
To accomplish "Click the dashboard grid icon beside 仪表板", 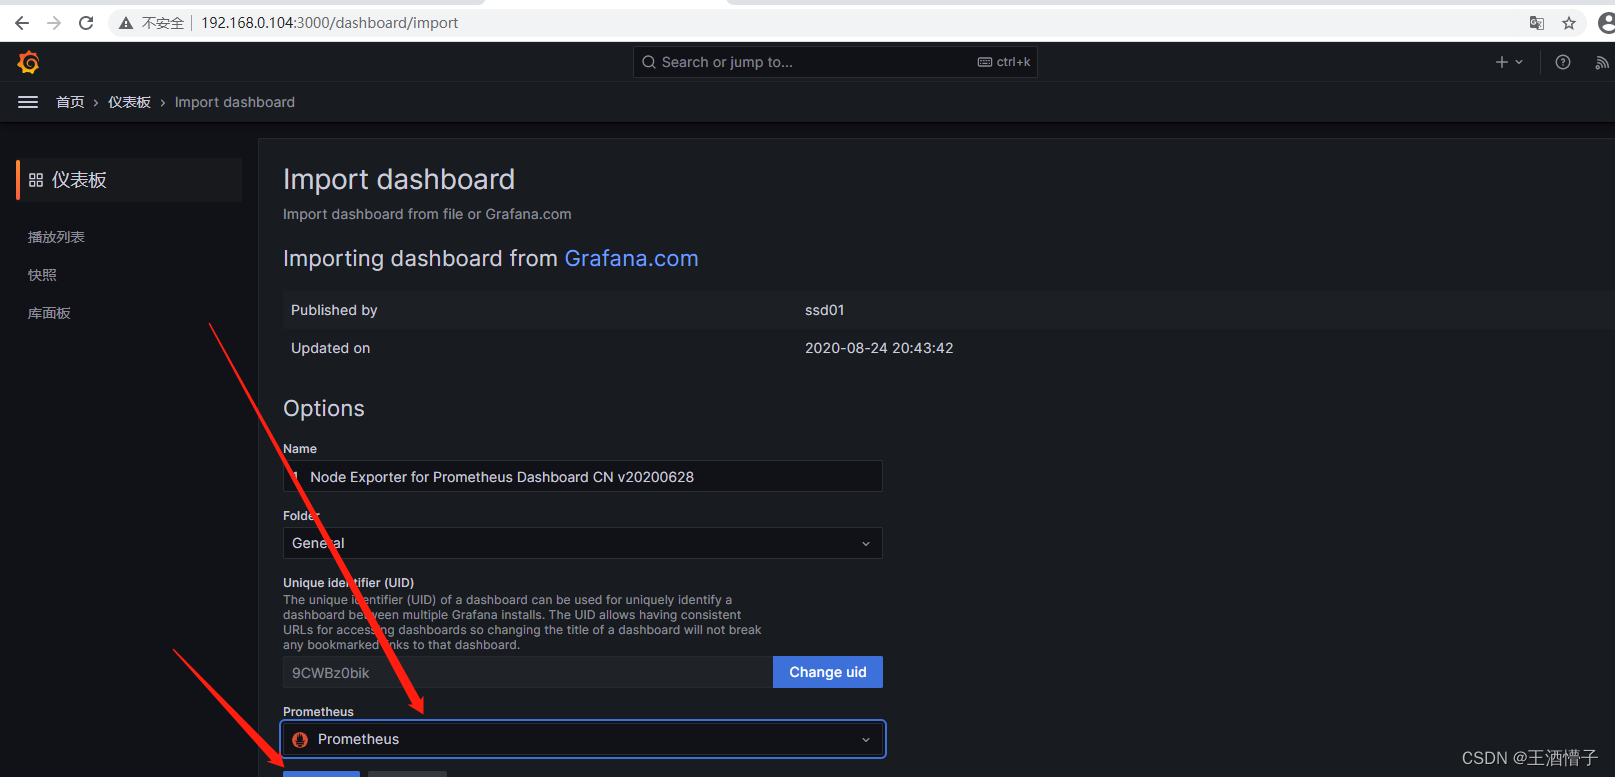I will point(36,180).
